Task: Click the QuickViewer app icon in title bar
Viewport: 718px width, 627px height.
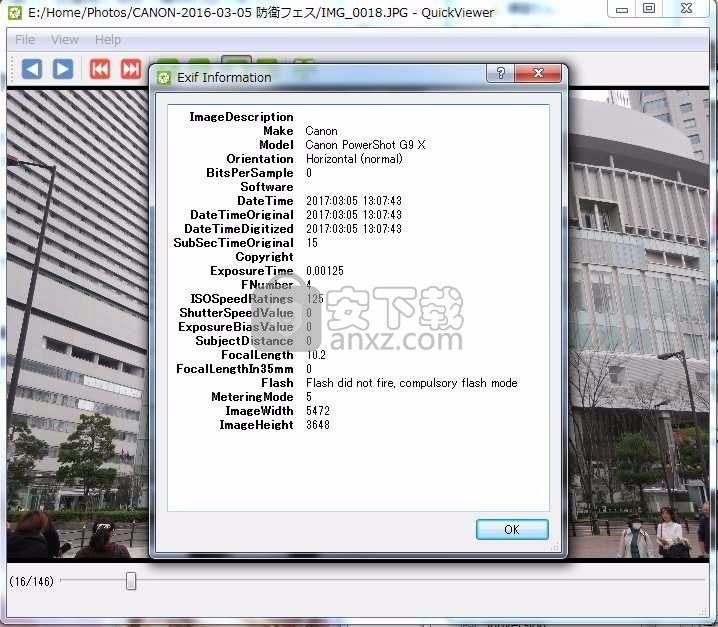Action: (x=15, y=12)
